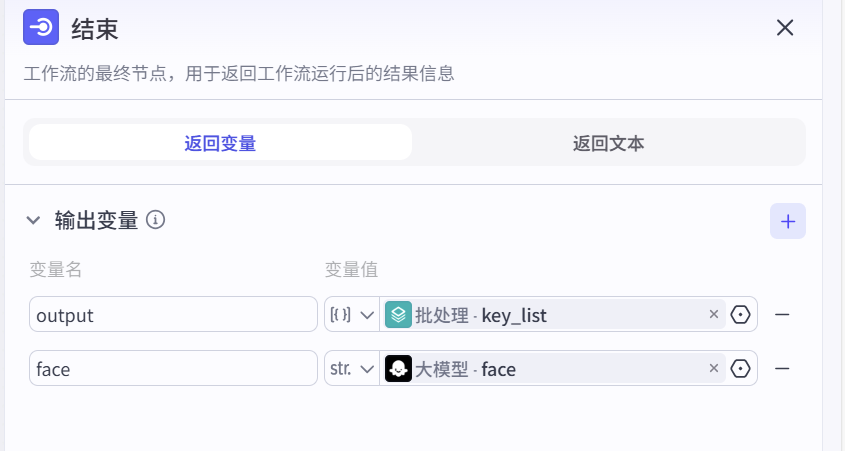
Task: Remove the output variable row
Action: 783,315
